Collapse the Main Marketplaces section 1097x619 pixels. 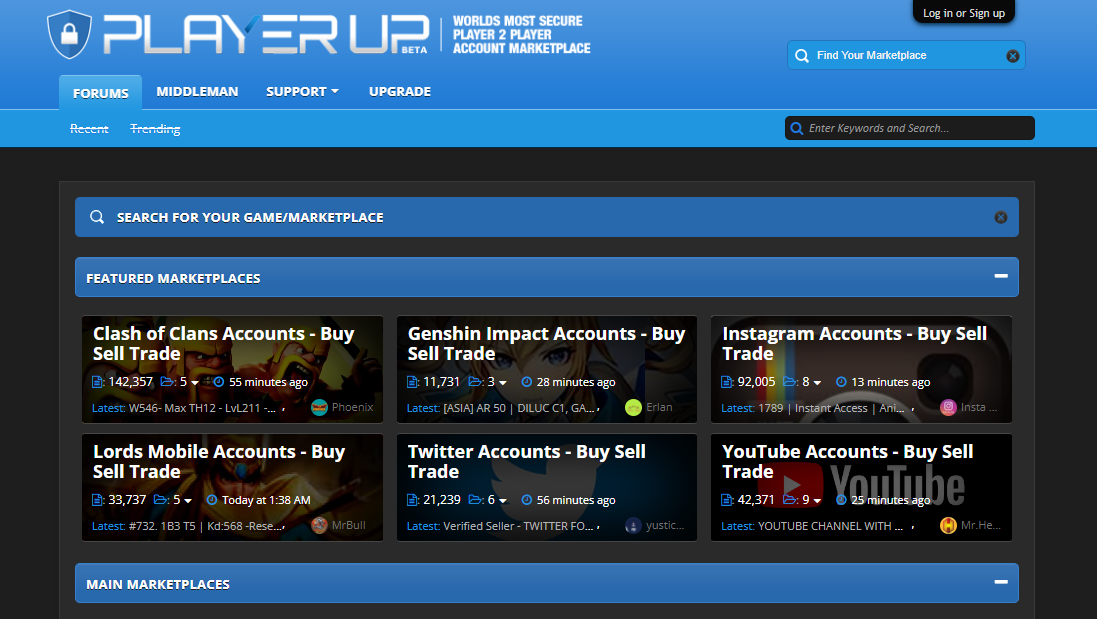[1001, 582]
